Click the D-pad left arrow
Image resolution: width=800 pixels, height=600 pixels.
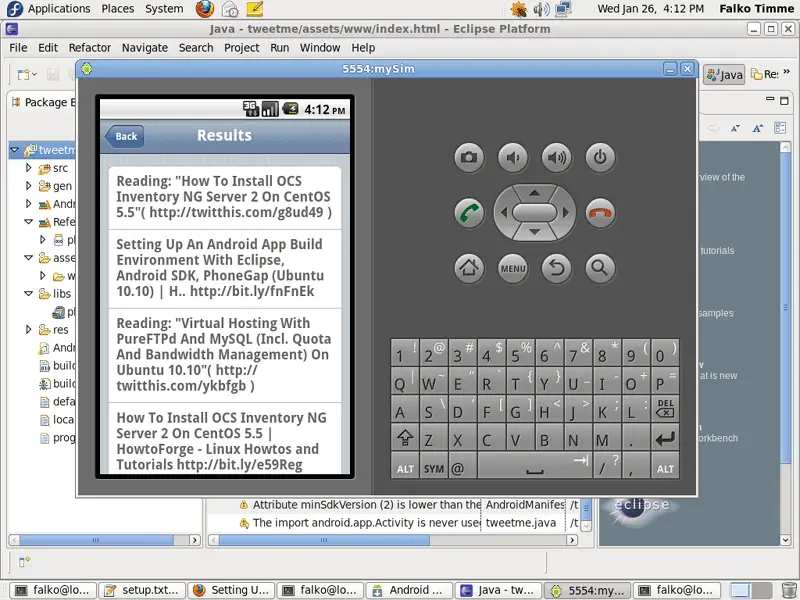click(504, 213)
